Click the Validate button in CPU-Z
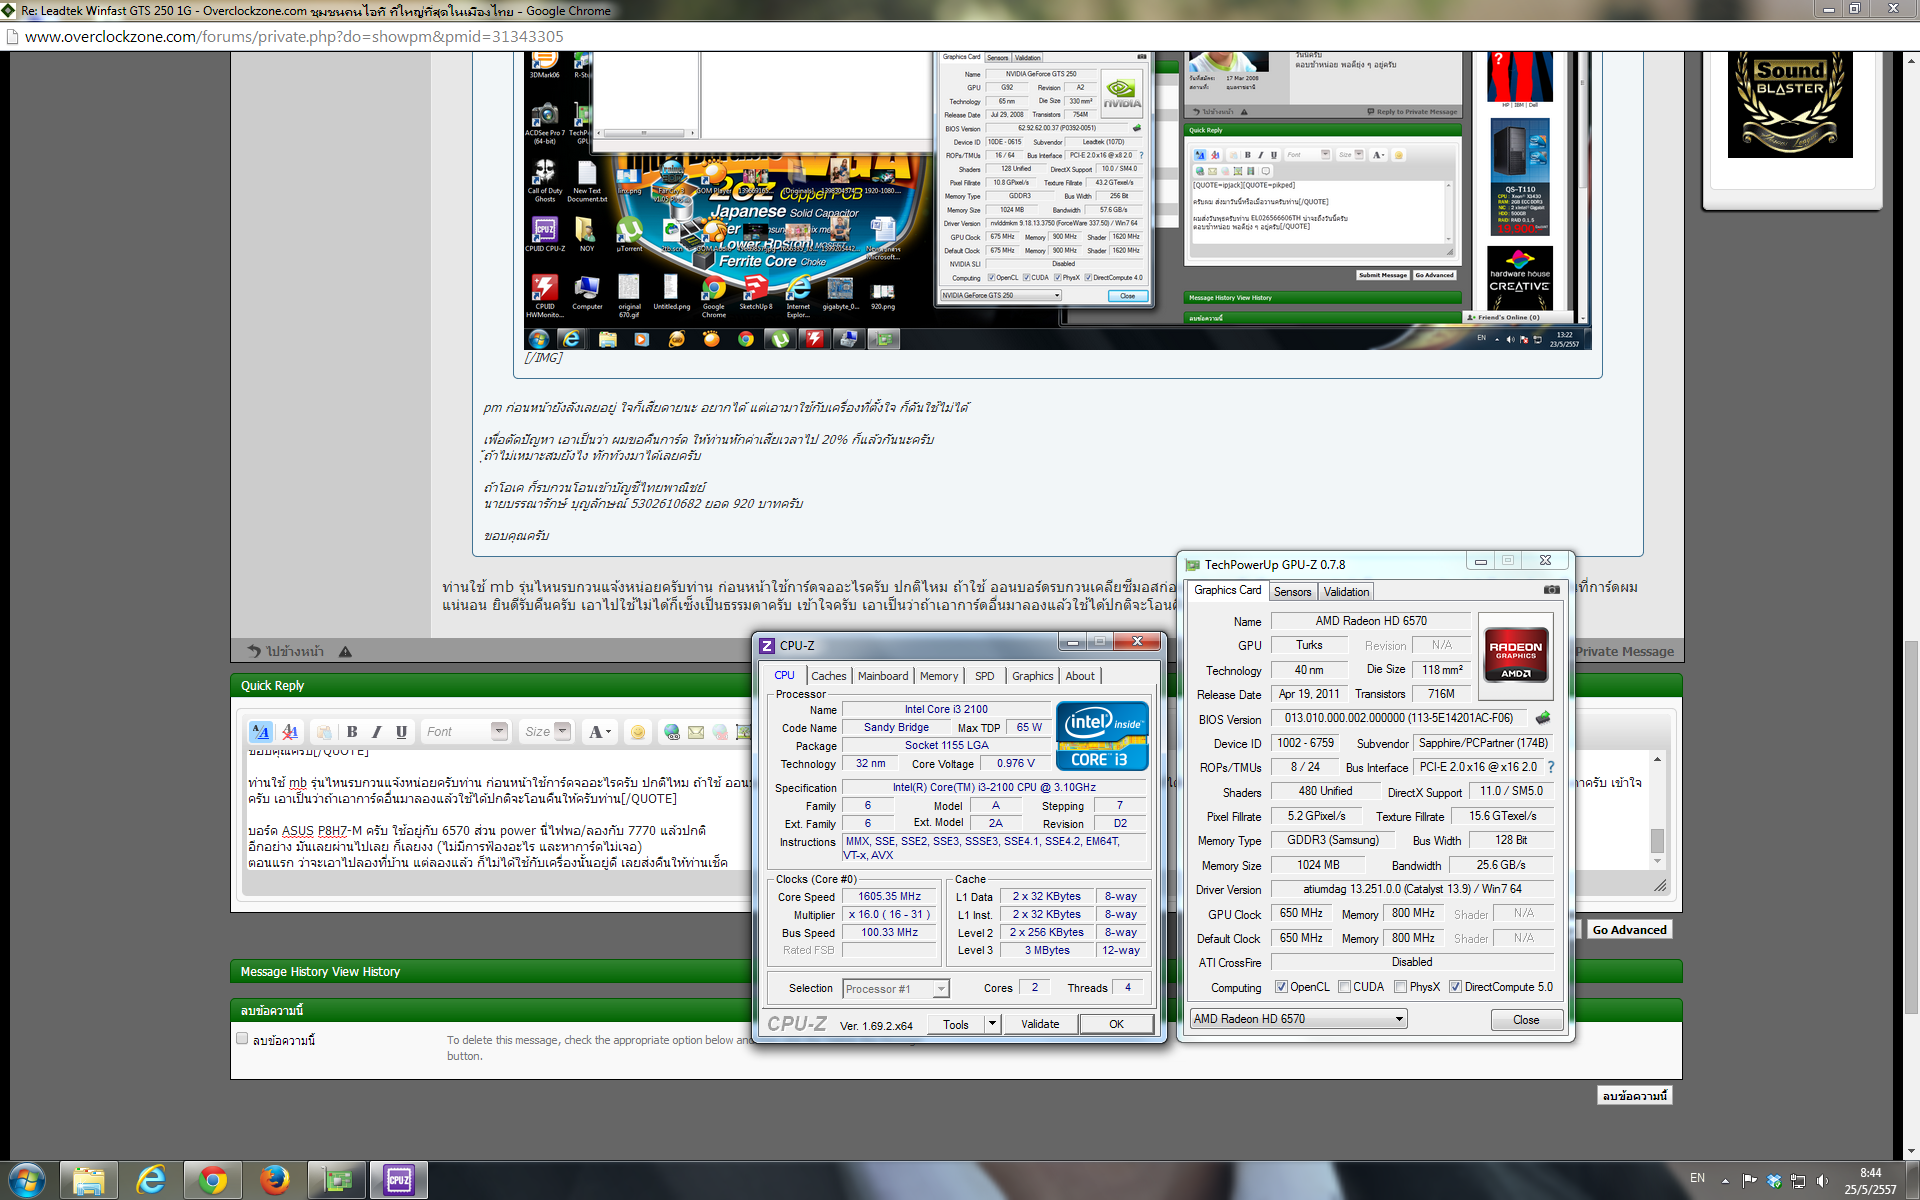This screenshot has width=1920, height=1200. click(1040, 1024)
